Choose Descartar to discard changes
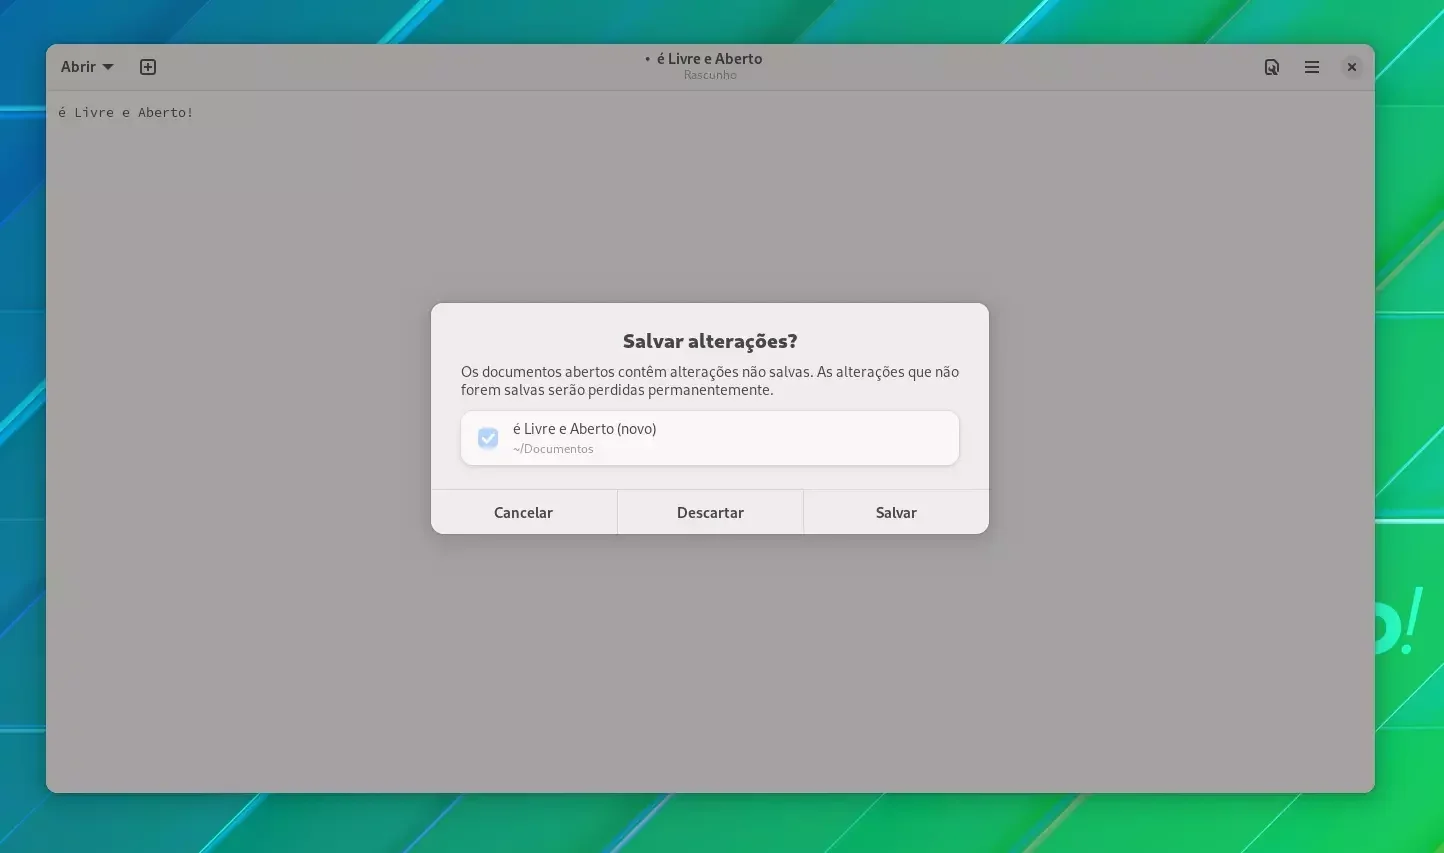Image resolution: width=1444 pixels, height=853 pixels. pyautogui.click(x=710, y=512)
